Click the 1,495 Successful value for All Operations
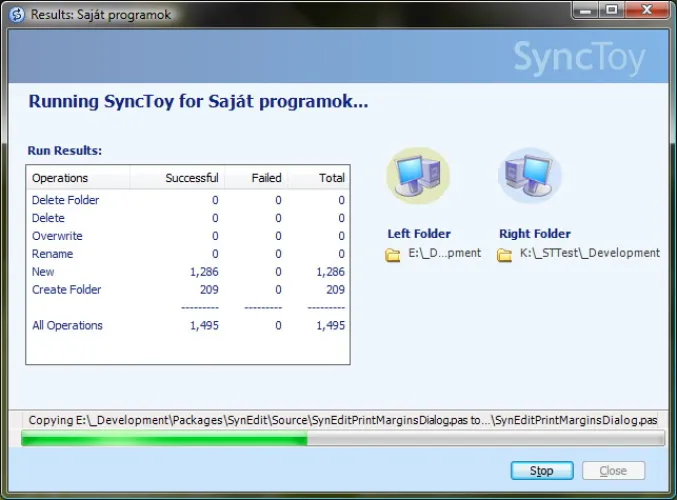Screen dimensions: 677x500 (204, 325)
